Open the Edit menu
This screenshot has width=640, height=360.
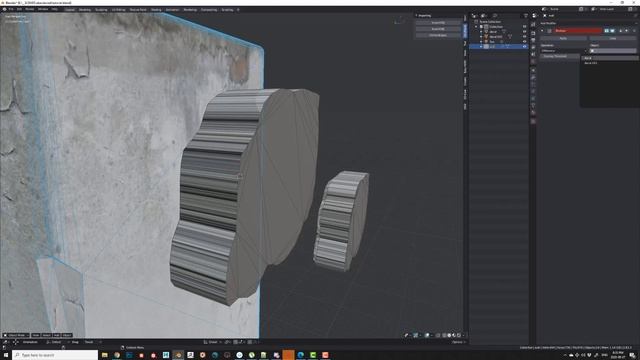(19, 9)
